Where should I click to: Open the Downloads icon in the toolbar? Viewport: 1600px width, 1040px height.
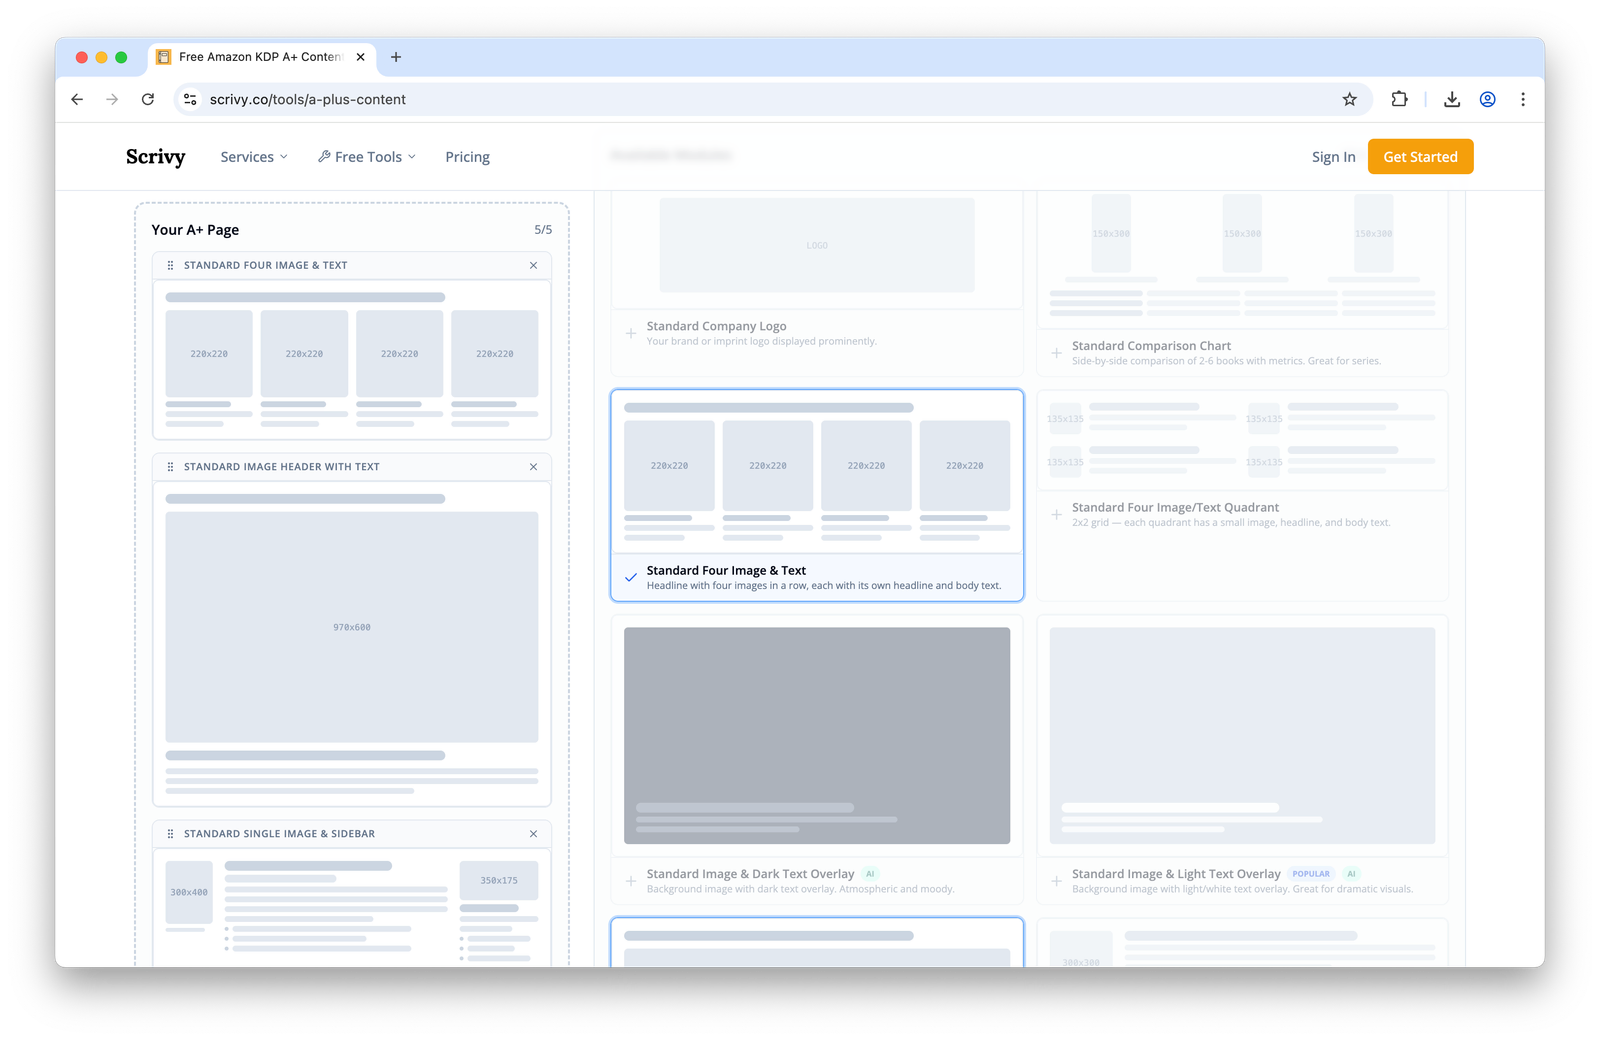coord(1450,99)
